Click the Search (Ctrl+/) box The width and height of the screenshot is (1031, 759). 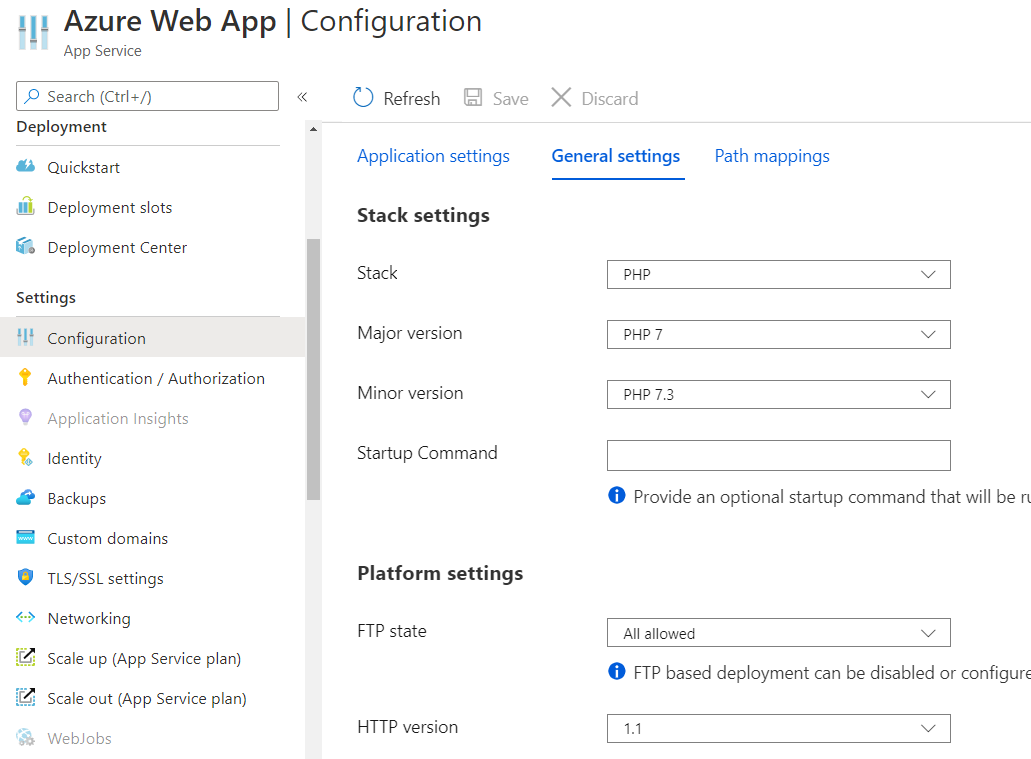(x=147, y=96)
